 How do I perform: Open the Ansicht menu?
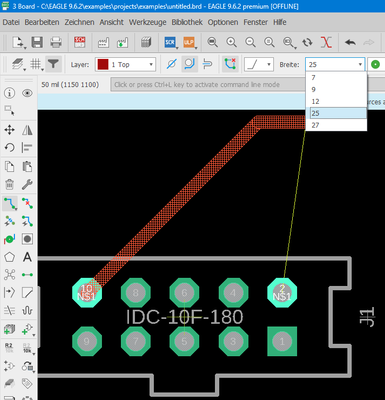click(x=111, y=22)
